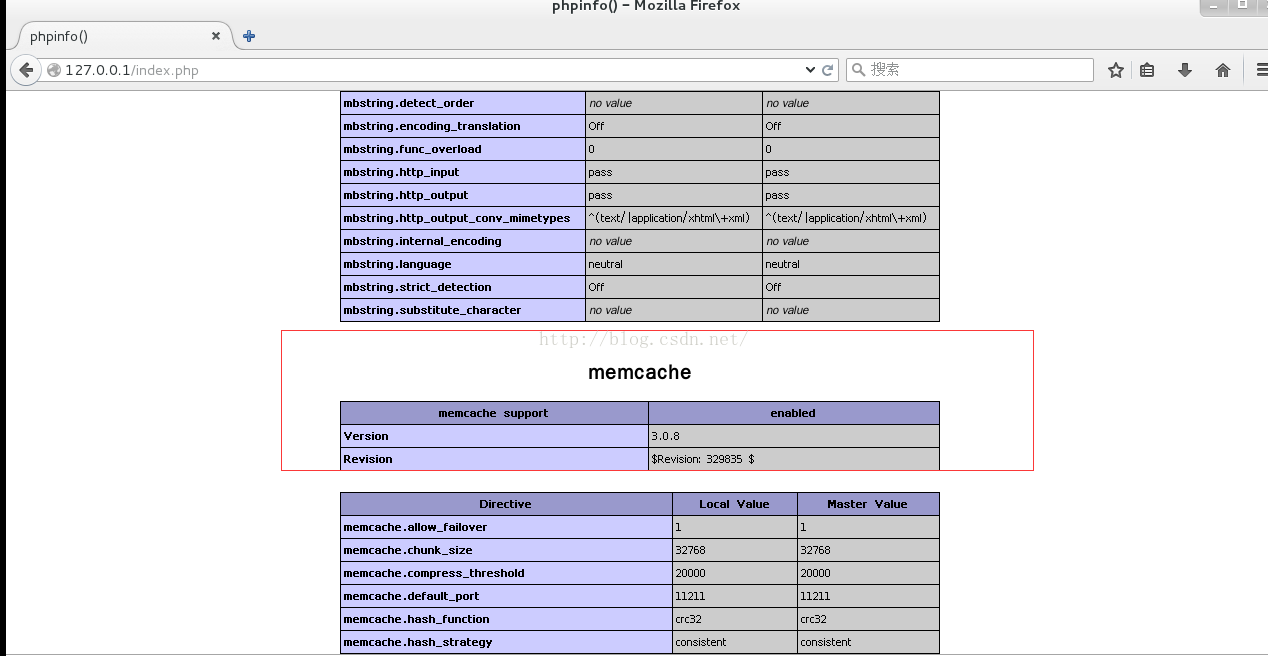Click the memcache section heading
The image size is (1268, 656).
click(640, 372)
